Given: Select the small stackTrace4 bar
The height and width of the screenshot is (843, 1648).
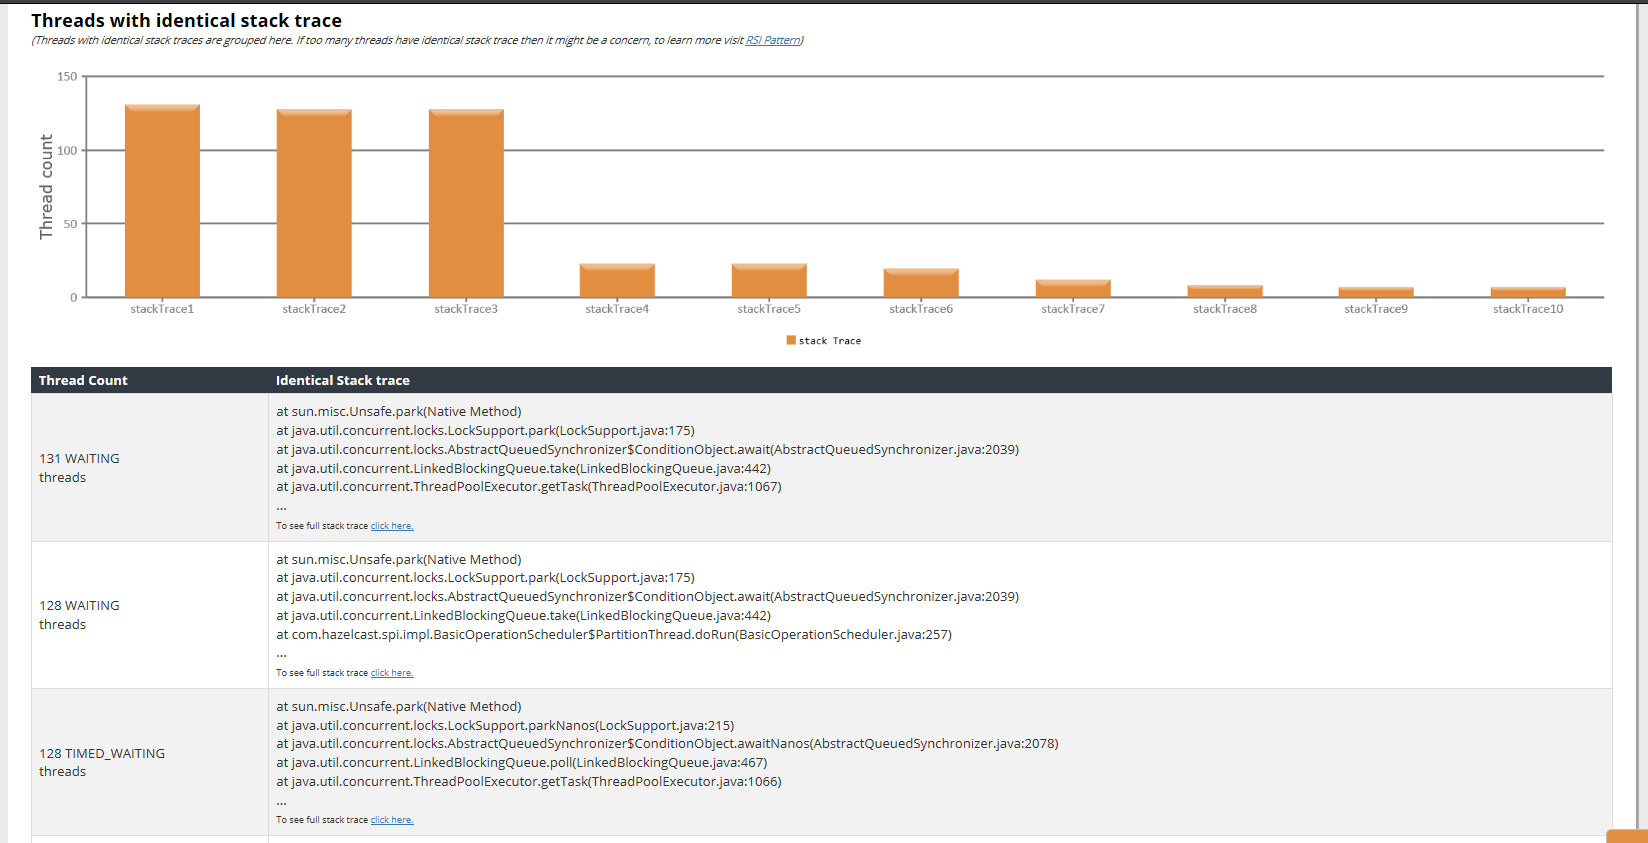Looking at the screenshot, I should (x=617, y=281).
